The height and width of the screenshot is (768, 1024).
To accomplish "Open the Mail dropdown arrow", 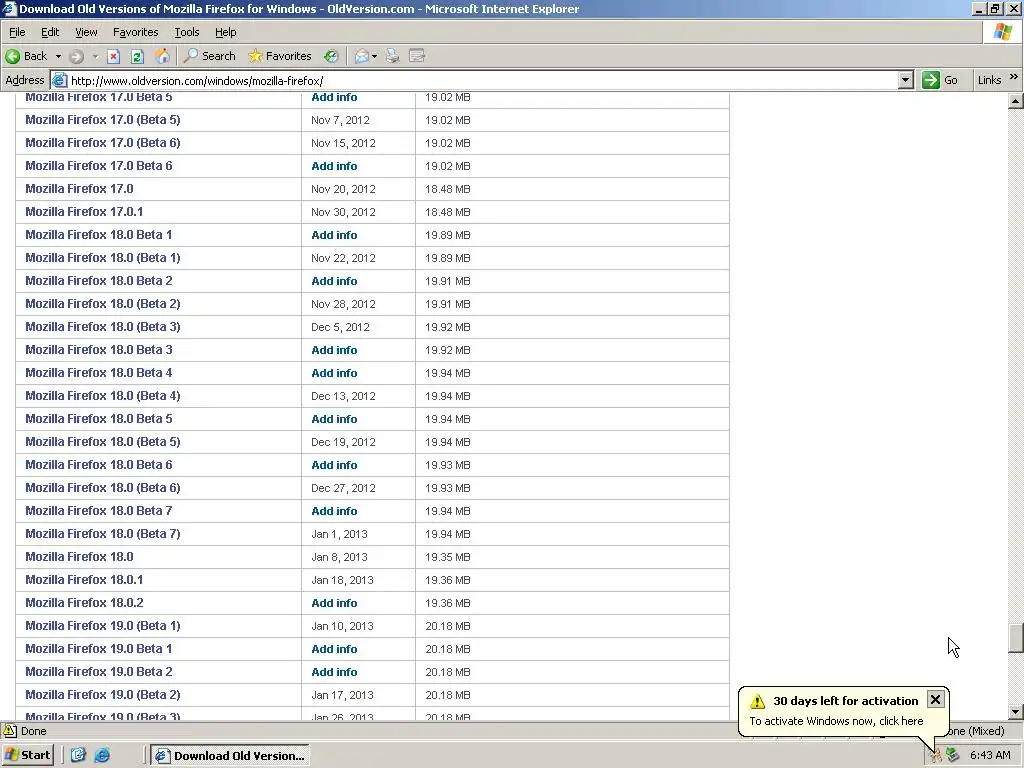I will [374, 57].
